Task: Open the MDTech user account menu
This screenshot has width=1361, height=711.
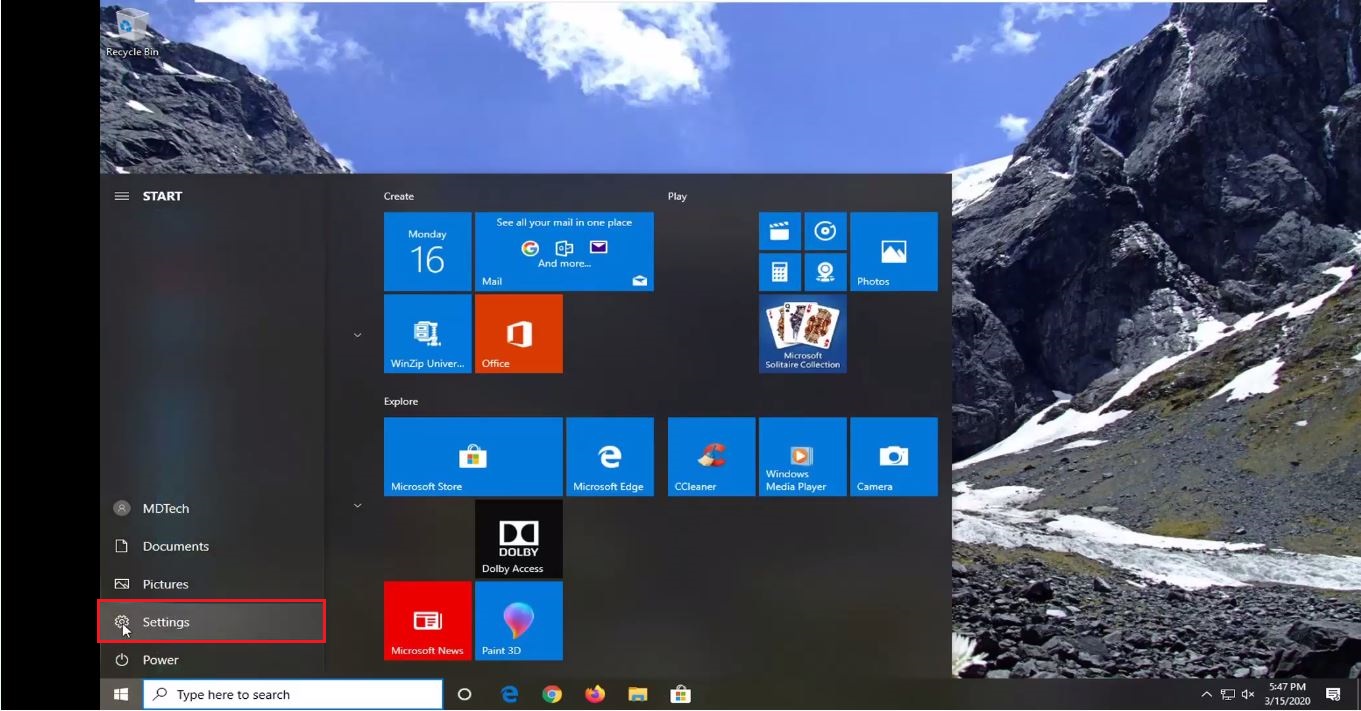Action: point(212,508)
